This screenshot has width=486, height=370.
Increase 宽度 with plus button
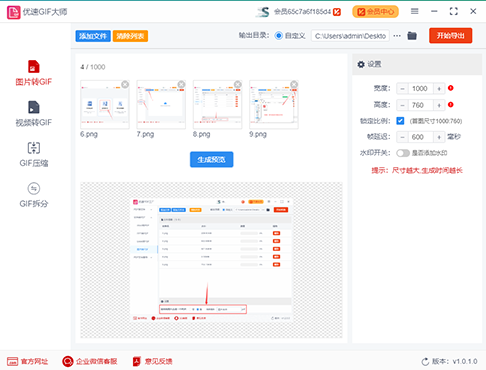pos(439,89)
